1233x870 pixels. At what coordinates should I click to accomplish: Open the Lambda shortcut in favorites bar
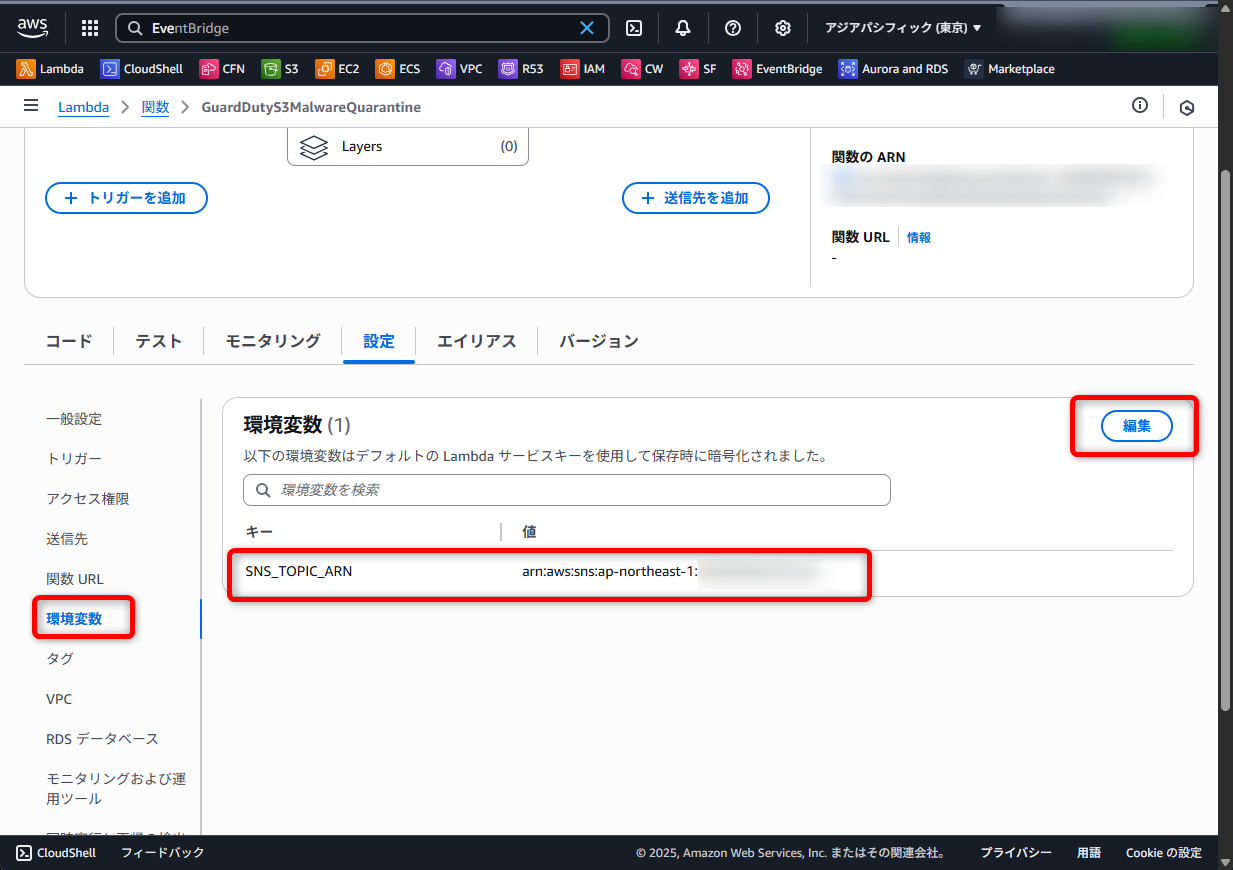coord(51,69)
